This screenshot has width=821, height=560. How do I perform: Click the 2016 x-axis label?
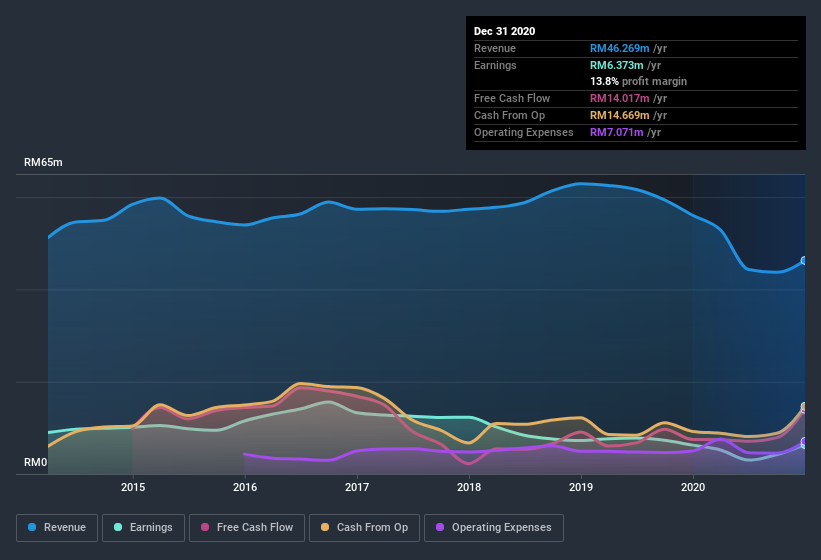[245, 487]
